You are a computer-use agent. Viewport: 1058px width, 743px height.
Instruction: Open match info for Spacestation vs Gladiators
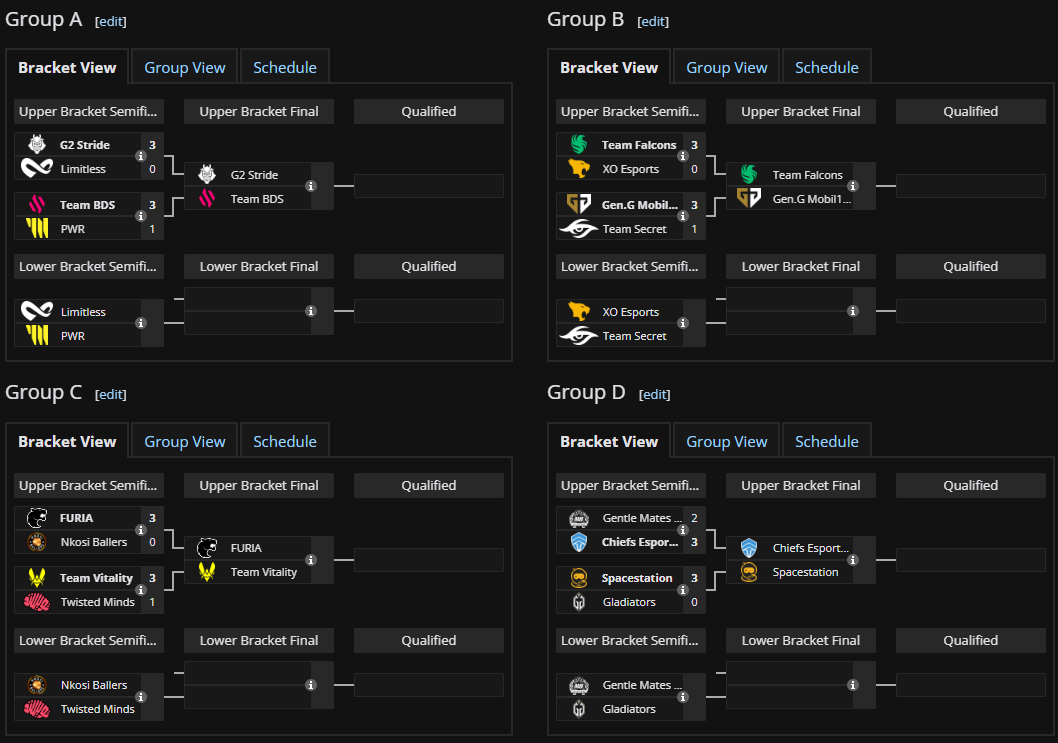(x=683, y=590)
